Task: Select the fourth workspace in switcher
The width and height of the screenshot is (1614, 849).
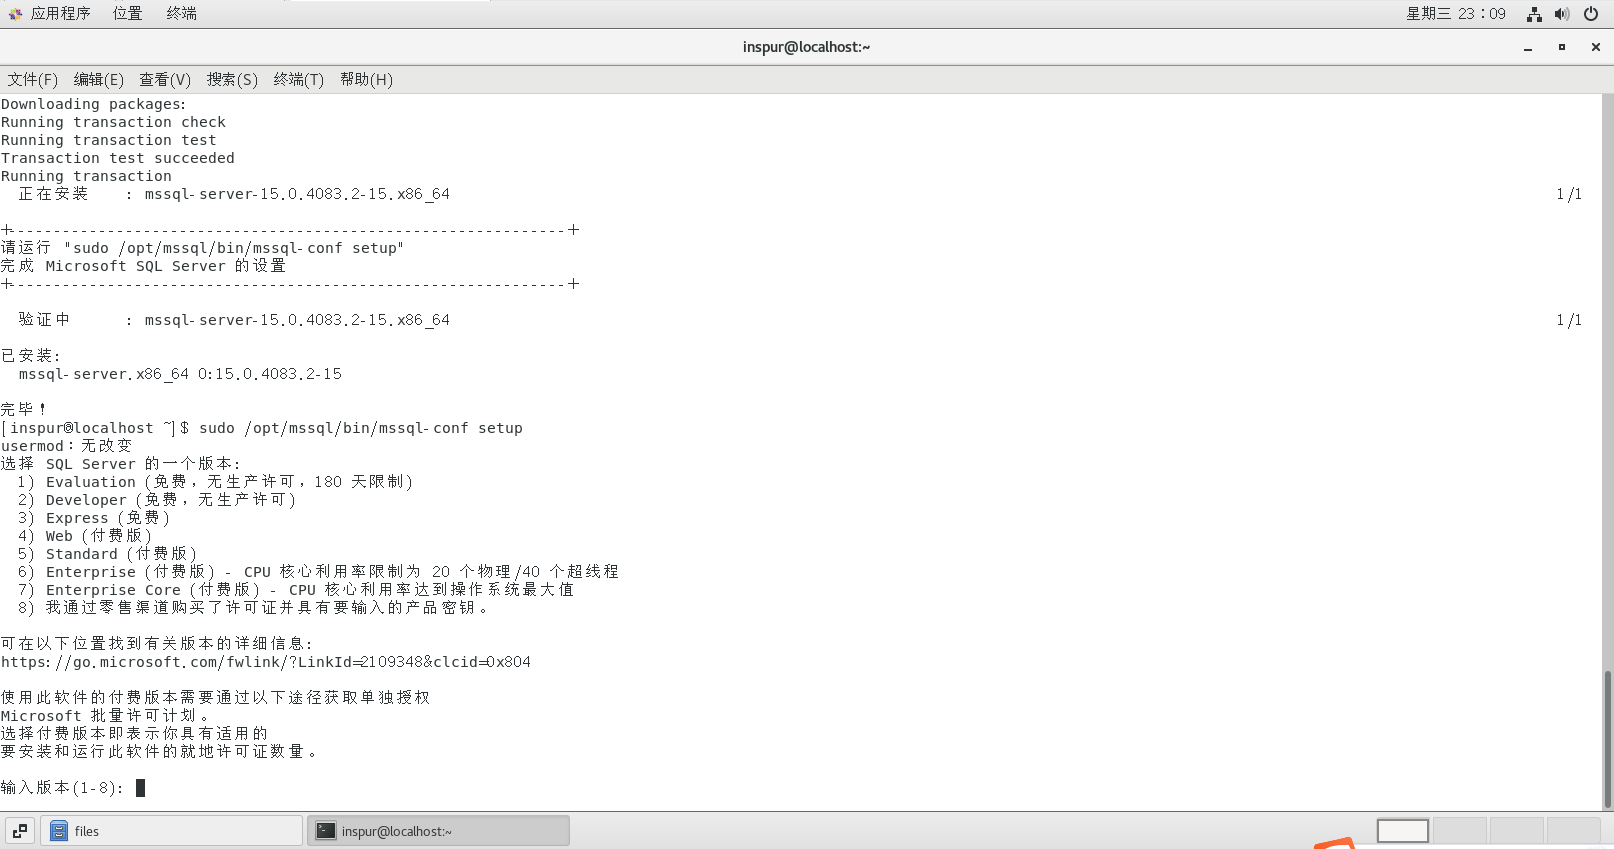Action: click(x=1574, y=831)
